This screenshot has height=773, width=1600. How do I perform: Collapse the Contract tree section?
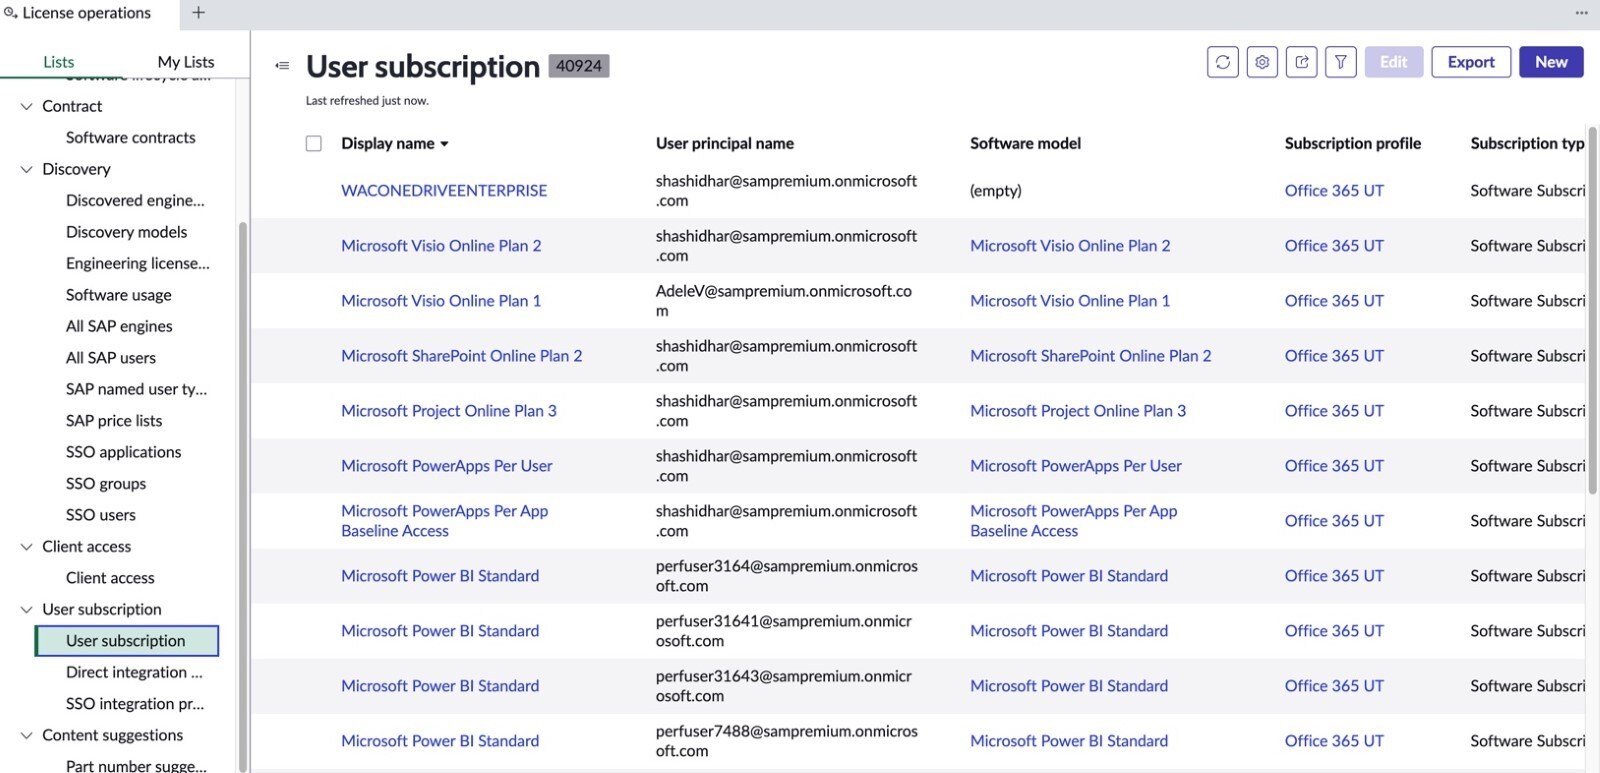[27, 106]
